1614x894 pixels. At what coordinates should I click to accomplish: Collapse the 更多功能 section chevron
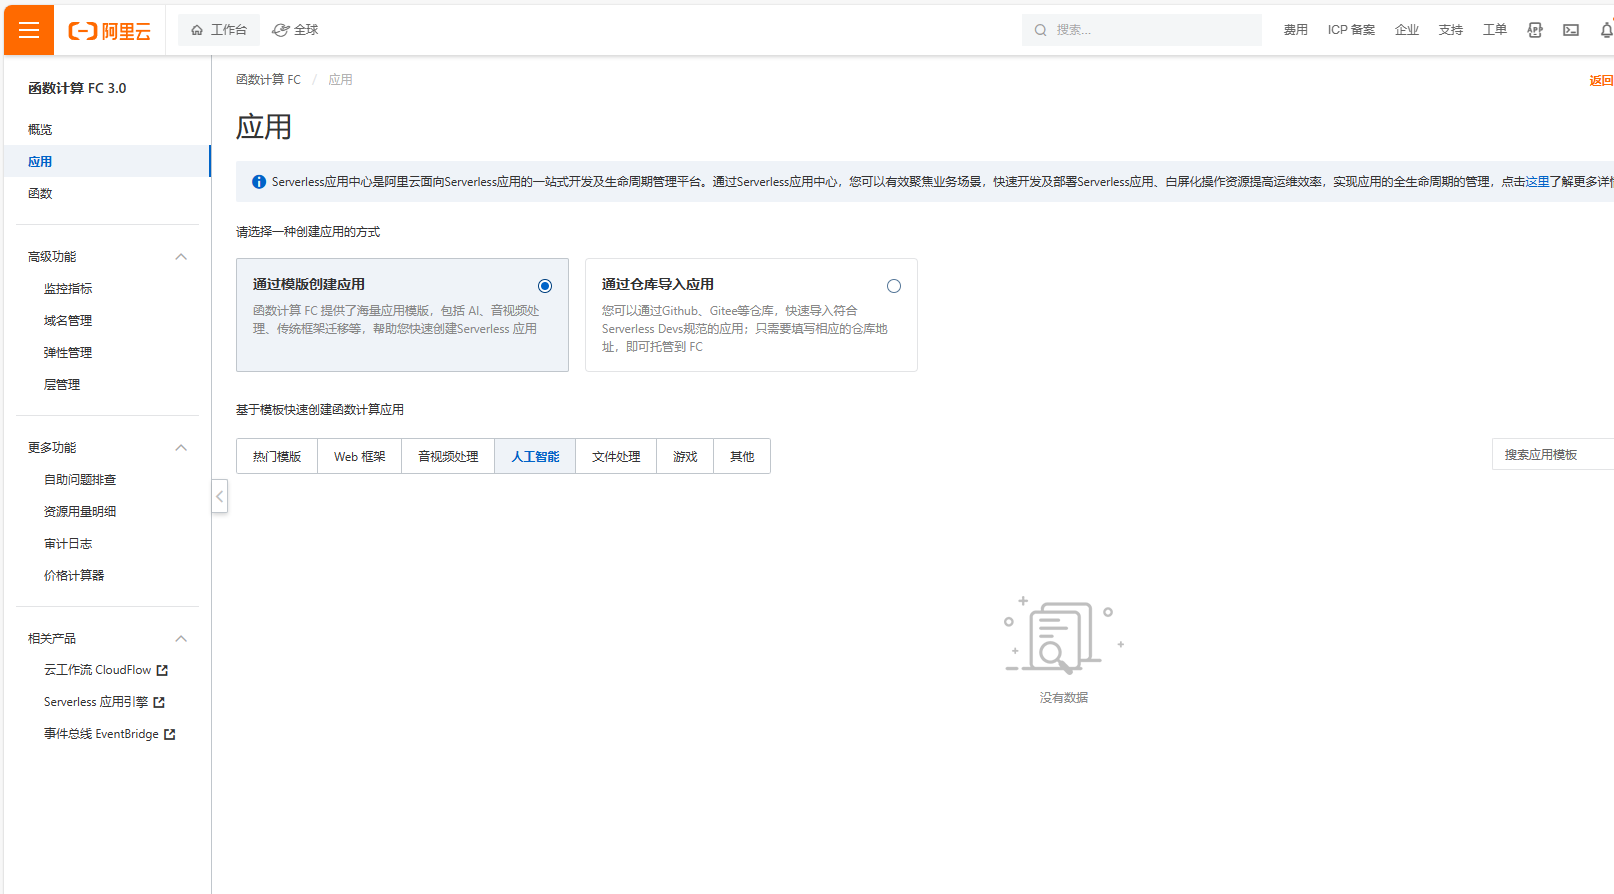pos(181,448)
